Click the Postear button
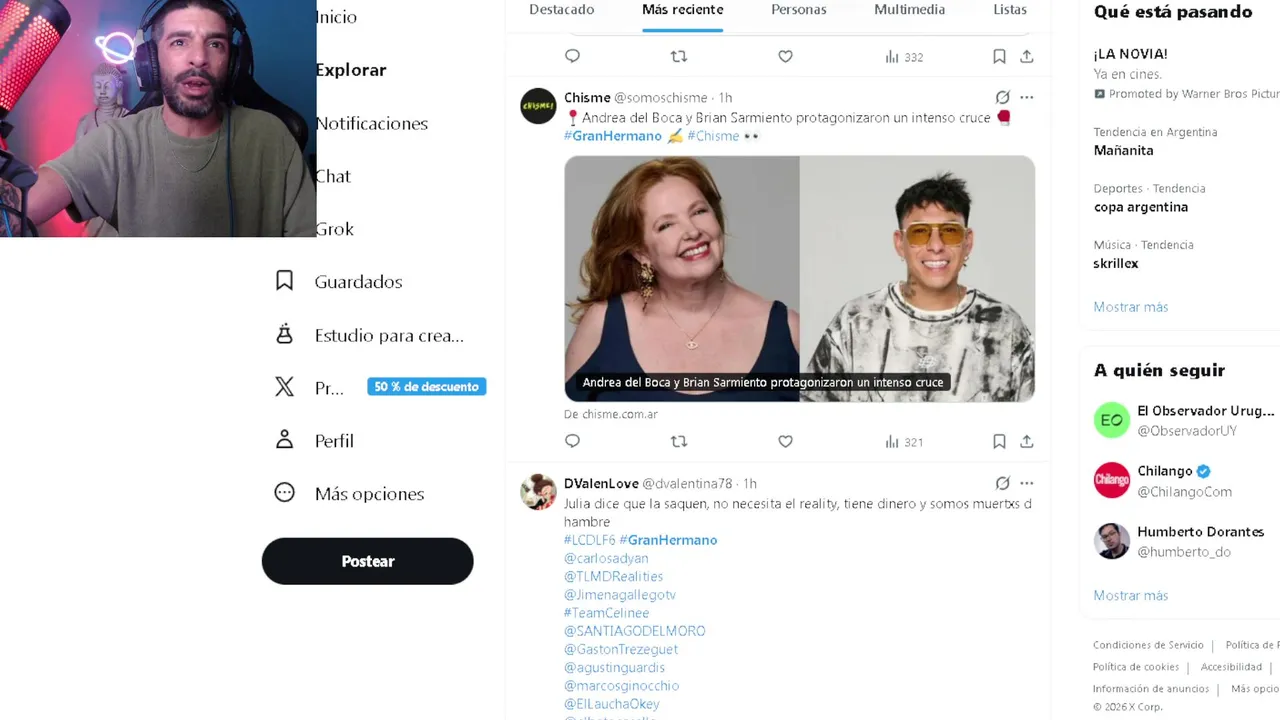 point(367,561)
